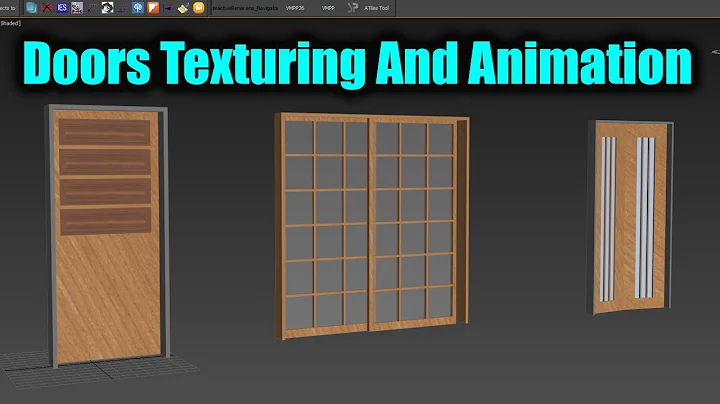Click the yellow round toolbar icon
This screenshot has height=404, width=720.
point(198,7)
